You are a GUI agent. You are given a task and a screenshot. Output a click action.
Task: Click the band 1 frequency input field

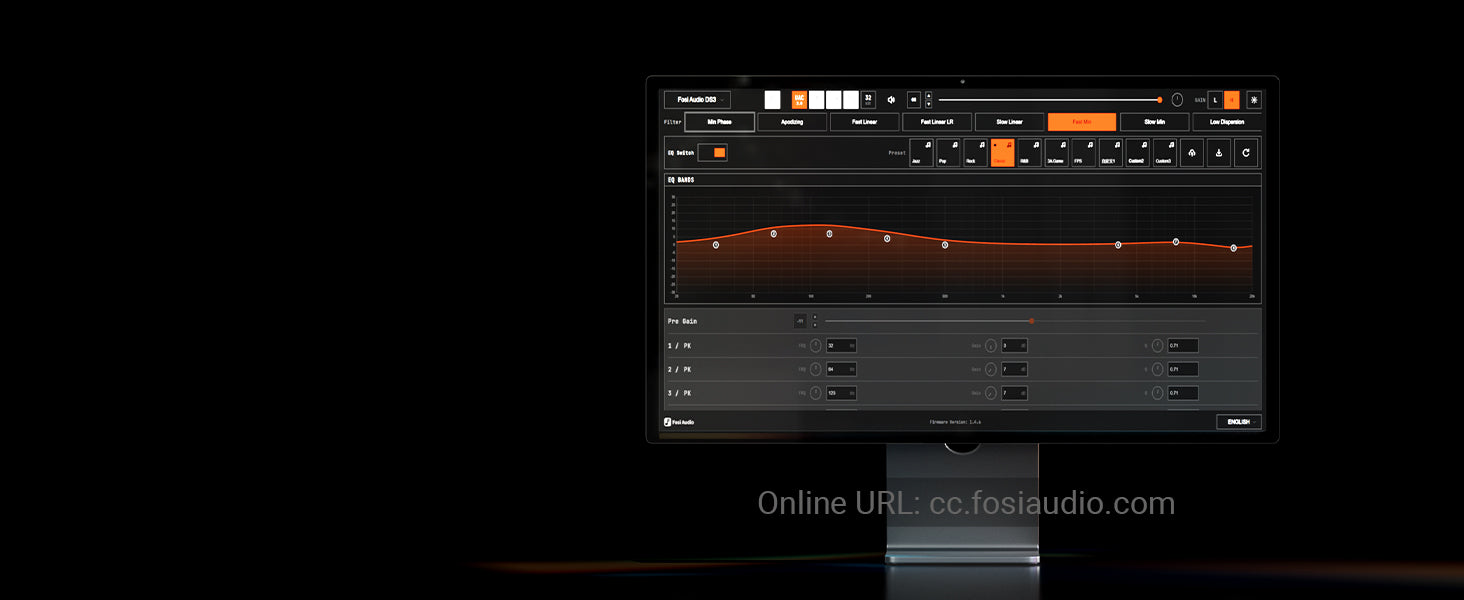click(x=840, y=346)
